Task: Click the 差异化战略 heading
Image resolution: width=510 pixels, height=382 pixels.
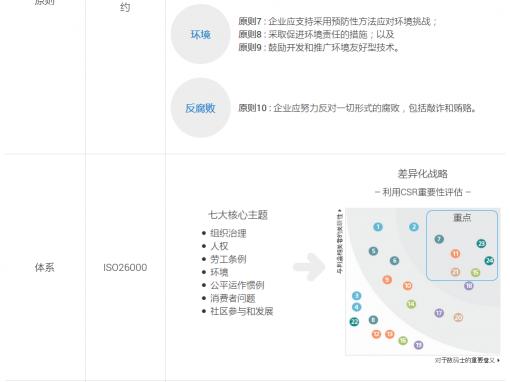Action: click(423, 173)
